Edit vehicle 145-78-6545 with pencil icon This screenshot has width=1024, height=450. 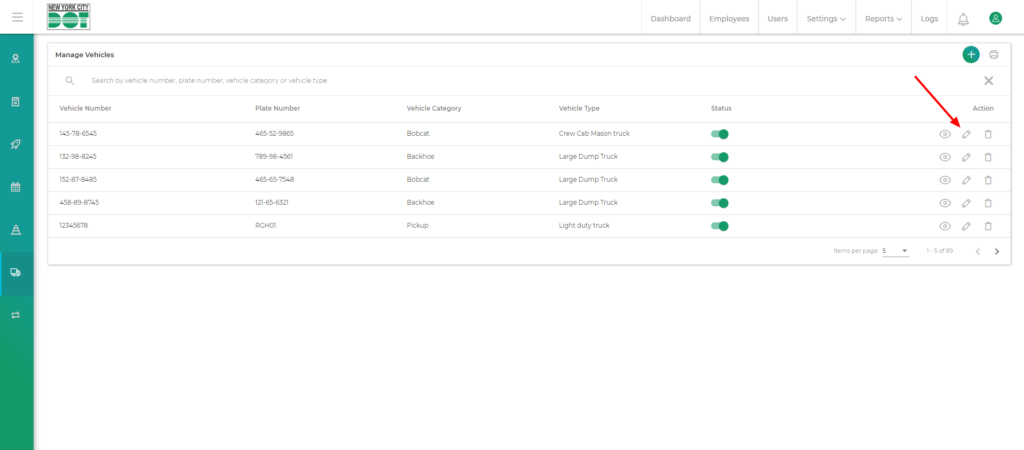(x=966, y=134)
